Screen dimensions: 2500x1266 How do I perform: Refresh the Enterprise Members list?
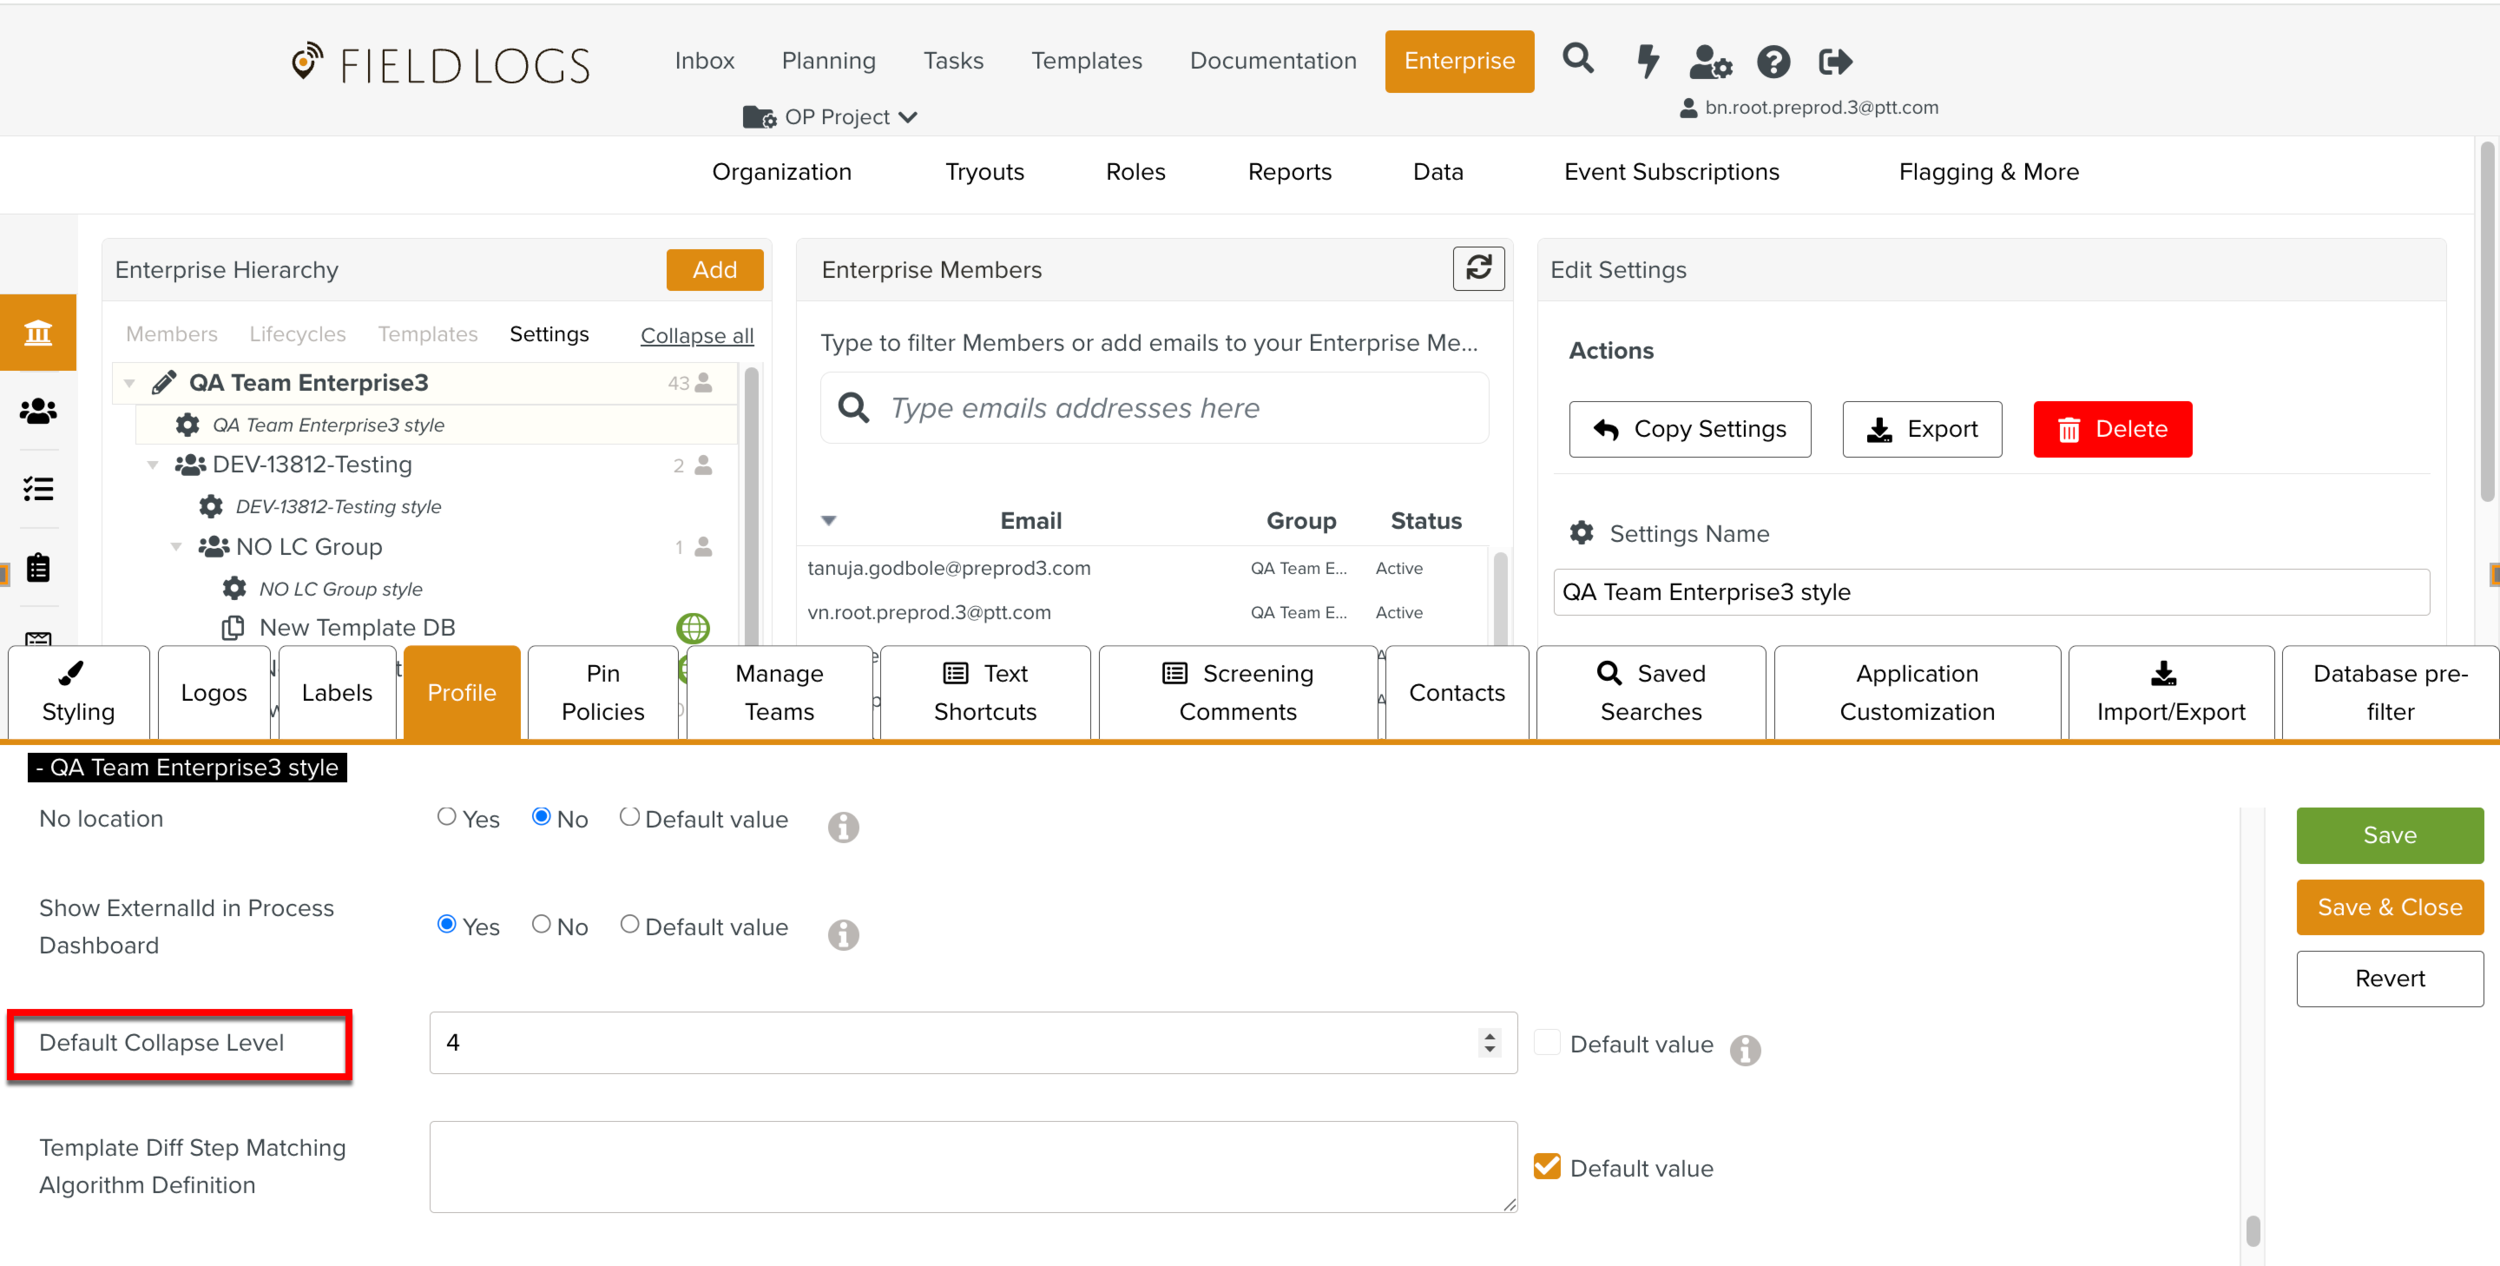point(1478,269)
